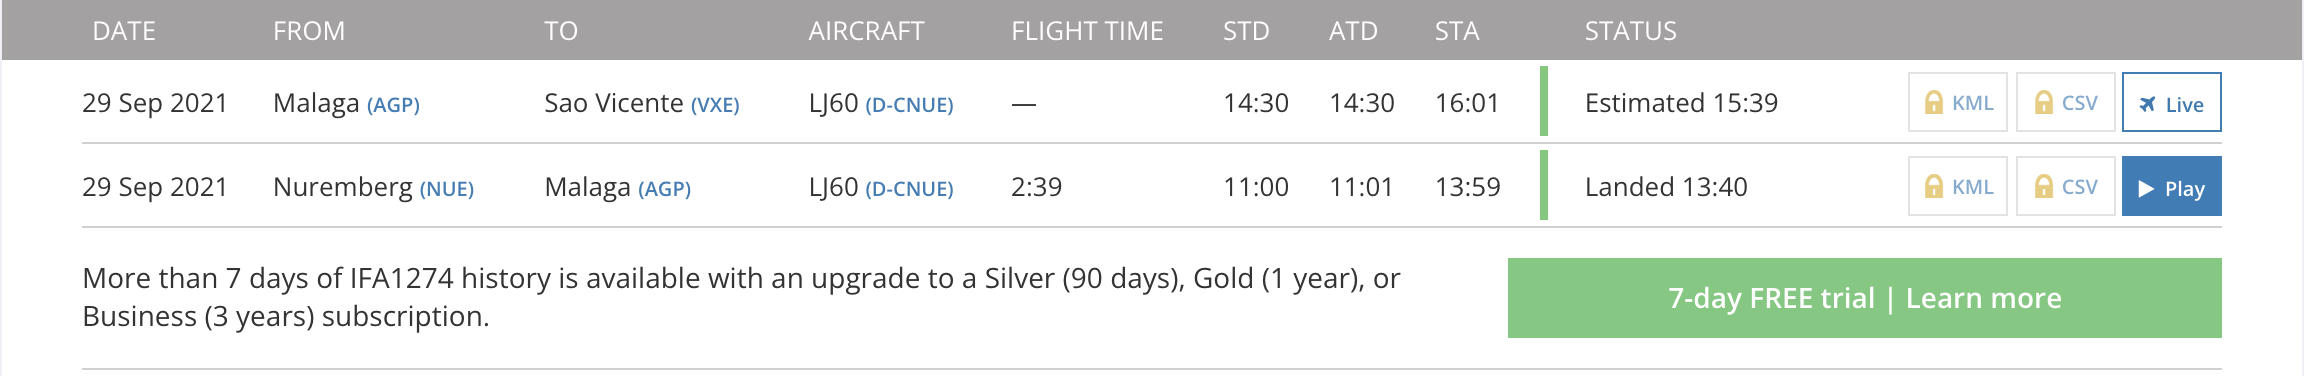
Task: Click the CSV lock icon for Malaga flight
Action: point(2043,103)
